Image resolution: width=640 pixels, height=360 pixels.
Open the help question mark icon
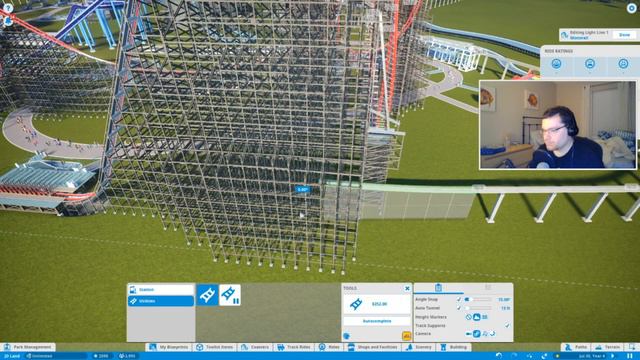coord(8,8)
